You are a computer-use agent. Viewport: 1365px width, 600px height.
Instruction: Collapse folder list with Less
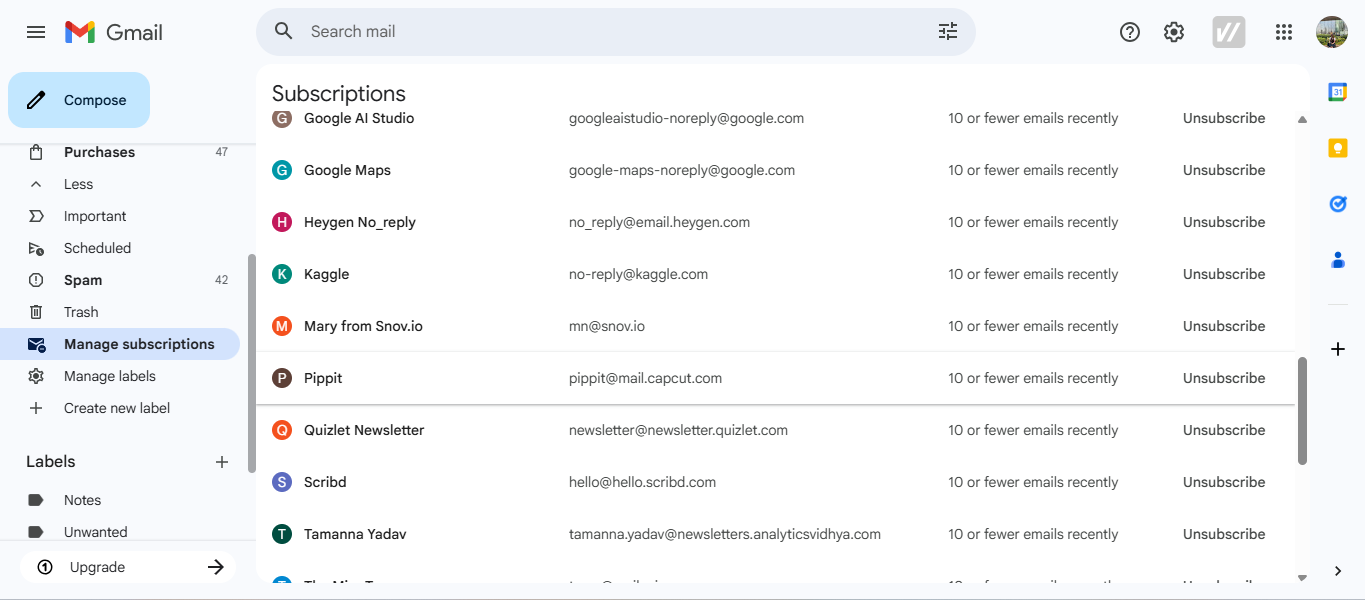(x=78, y=184)
